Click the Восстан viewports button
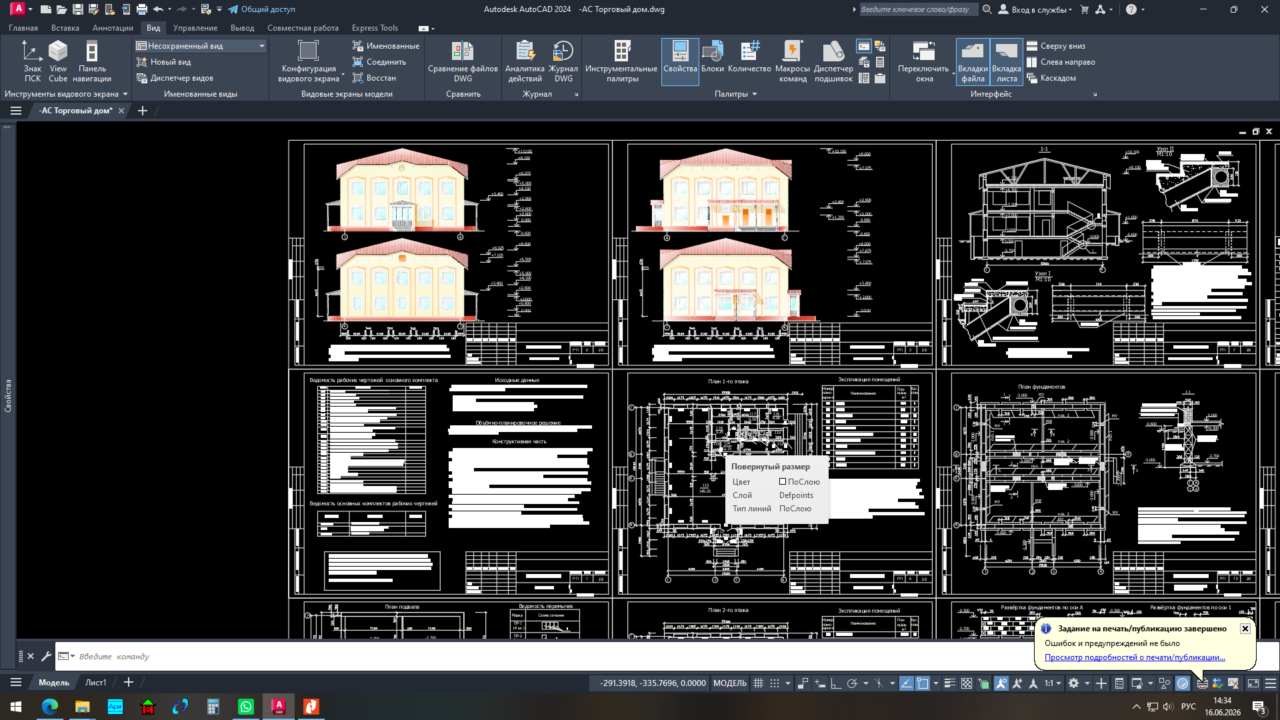The width and height of the screenshot is (1280, 720). click(374, 77)
